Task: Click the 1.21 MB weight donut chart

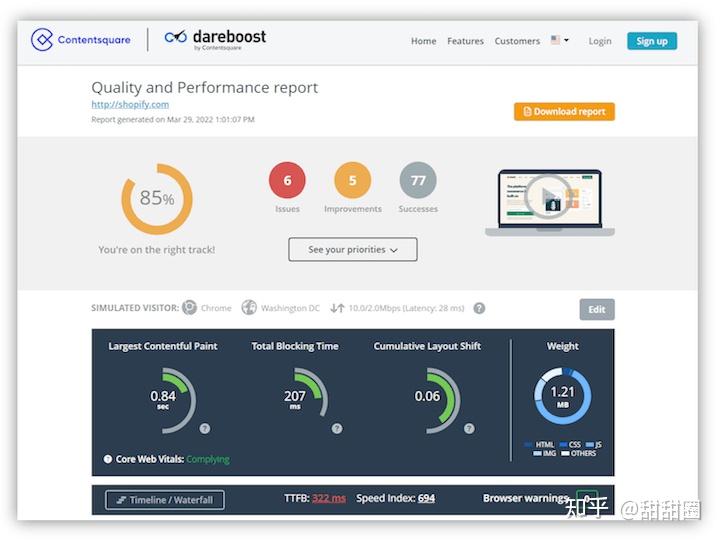Action: pos(562,396)
